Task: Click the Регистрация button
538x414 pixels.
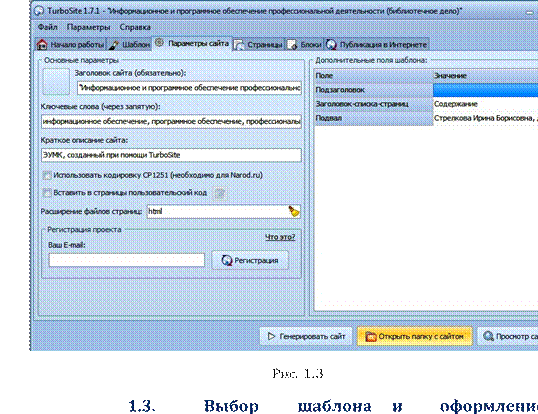Action: pos(250,260)
